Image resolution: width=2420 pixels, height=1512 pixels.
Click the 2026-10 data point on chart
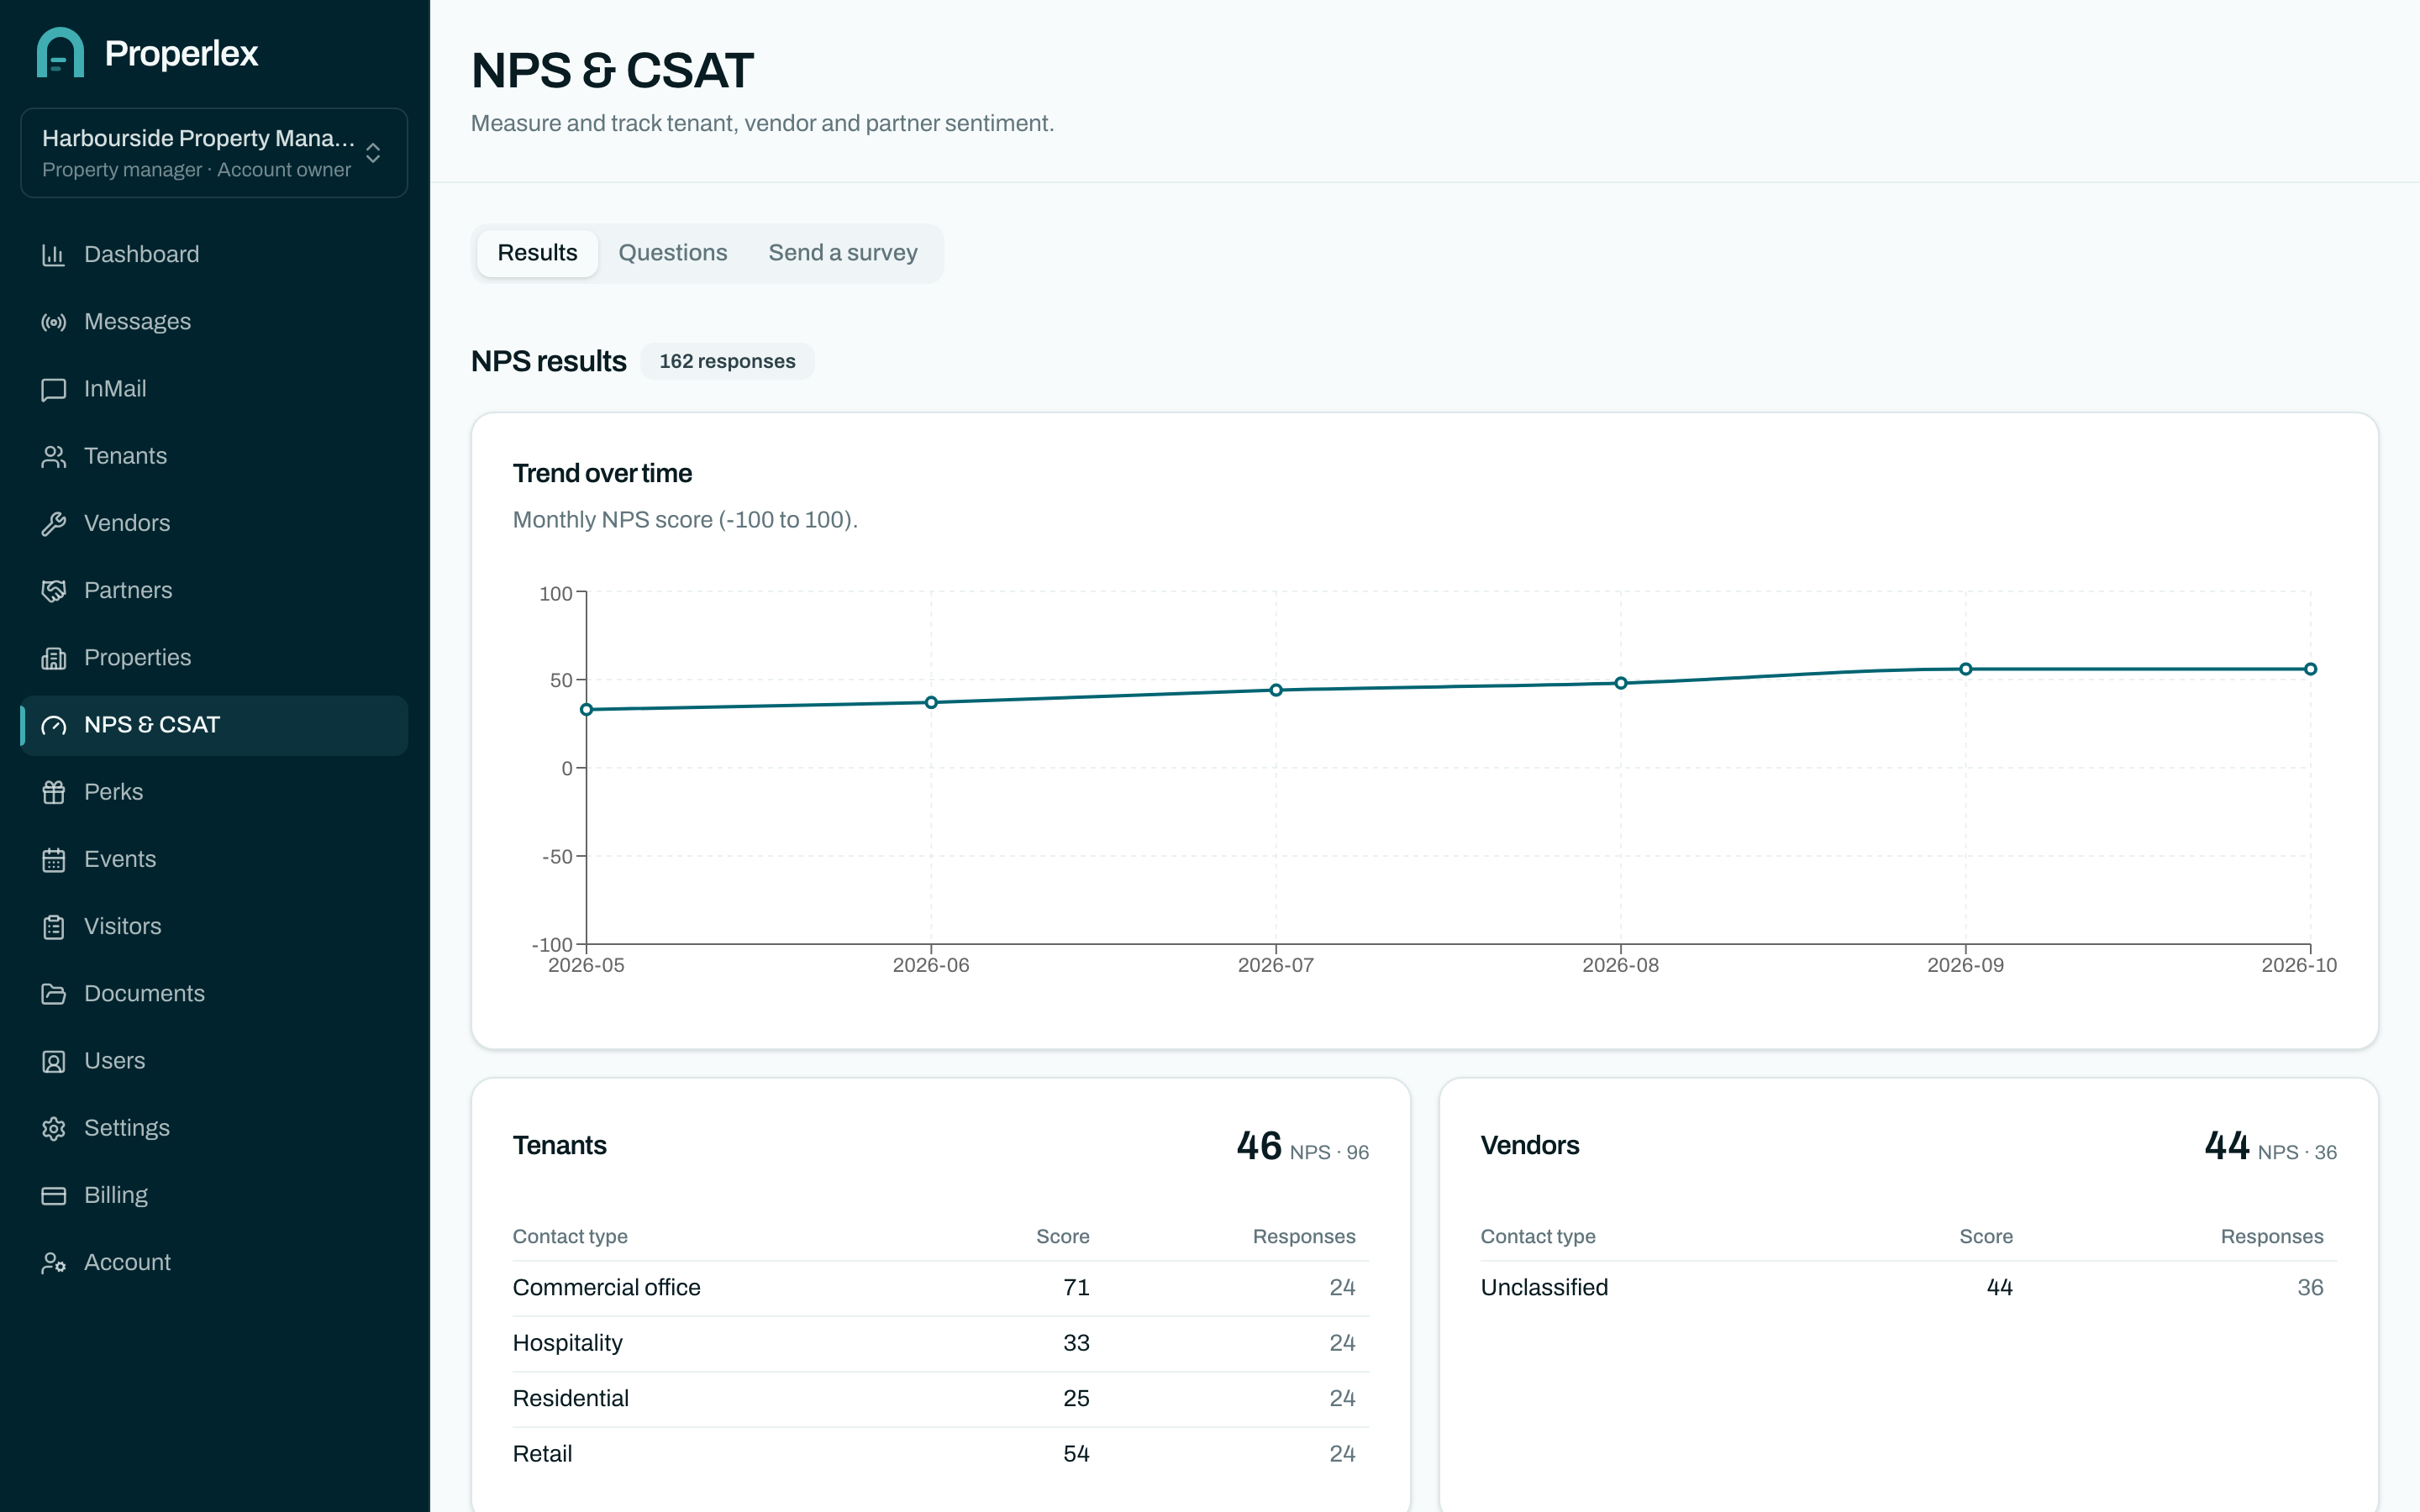[2311, 669]
